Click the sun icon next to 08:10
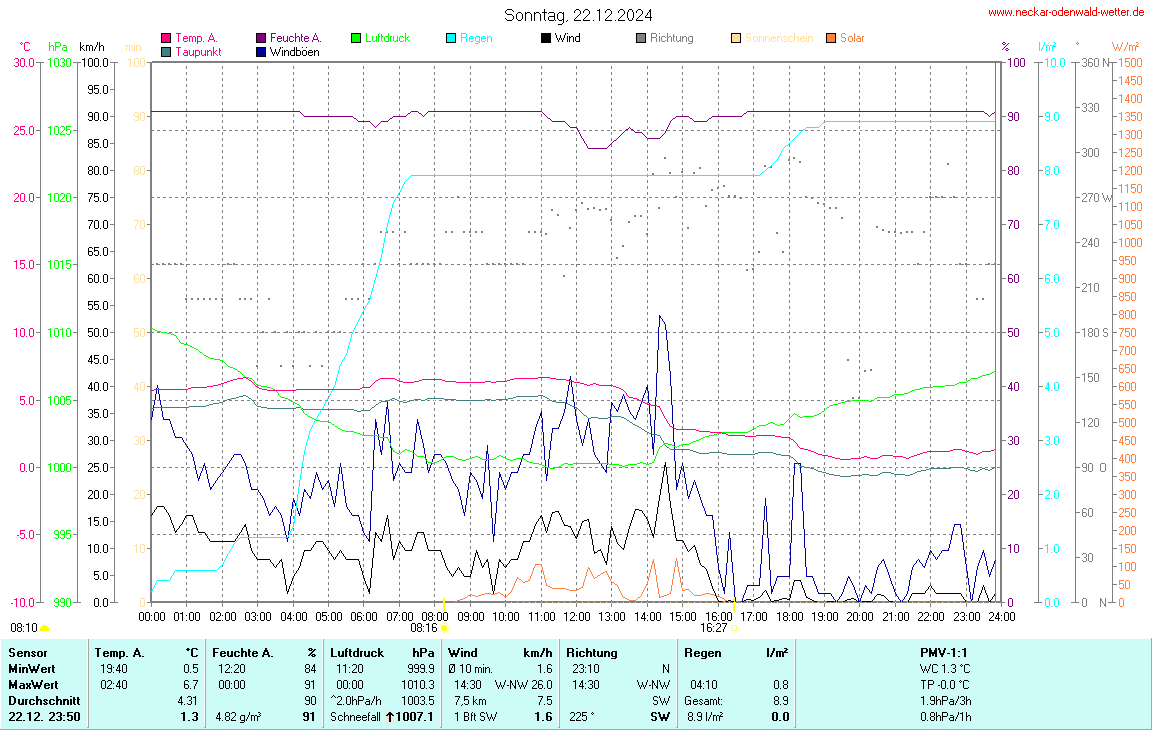 coord(44,628)
